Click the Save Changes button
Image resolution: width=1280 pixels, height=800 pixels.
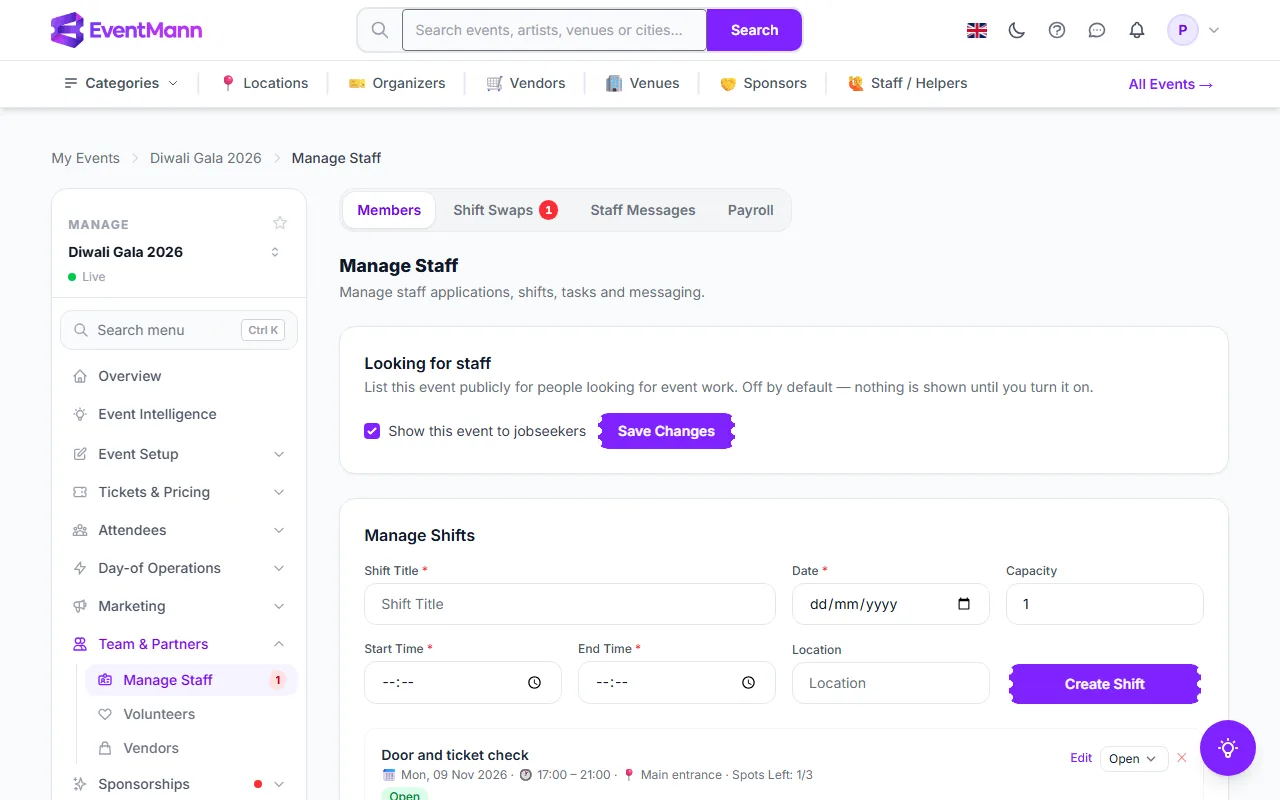coord(666,431)
